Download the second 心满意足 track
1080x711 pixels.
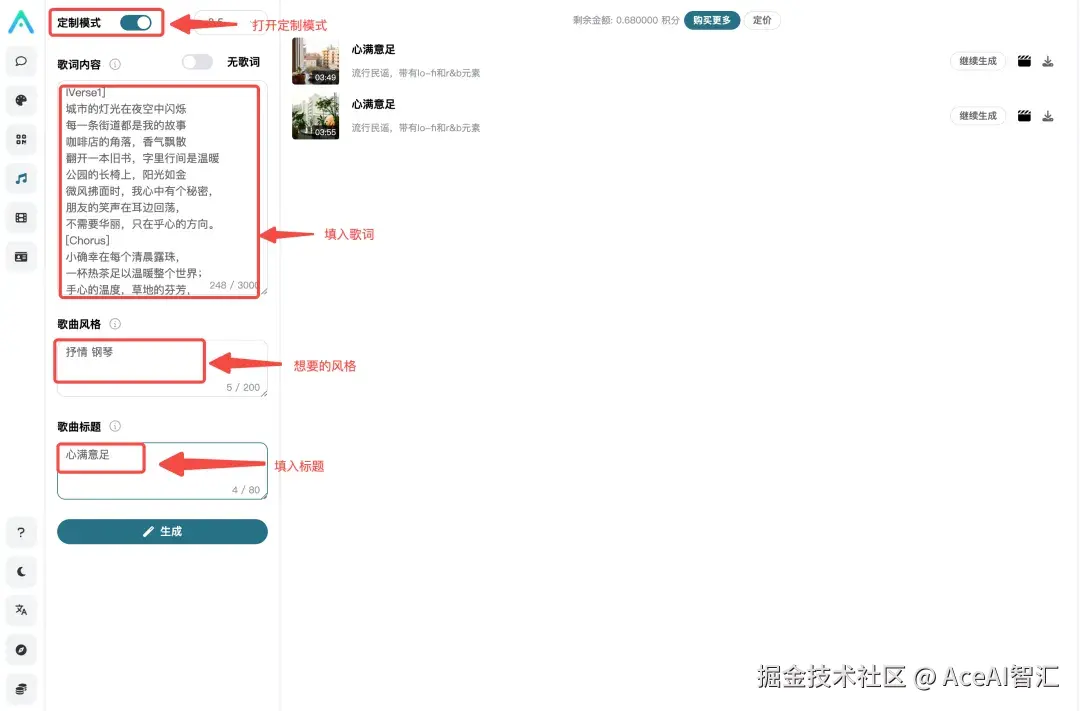point(1047,115)
